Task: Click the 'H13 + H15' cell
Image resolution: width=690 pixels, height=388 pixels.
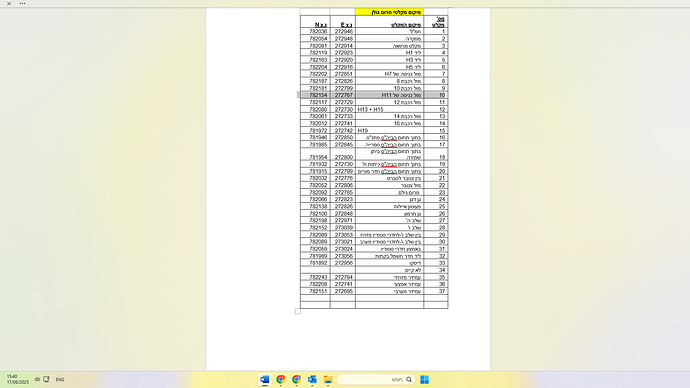Action: coord(389,110)
